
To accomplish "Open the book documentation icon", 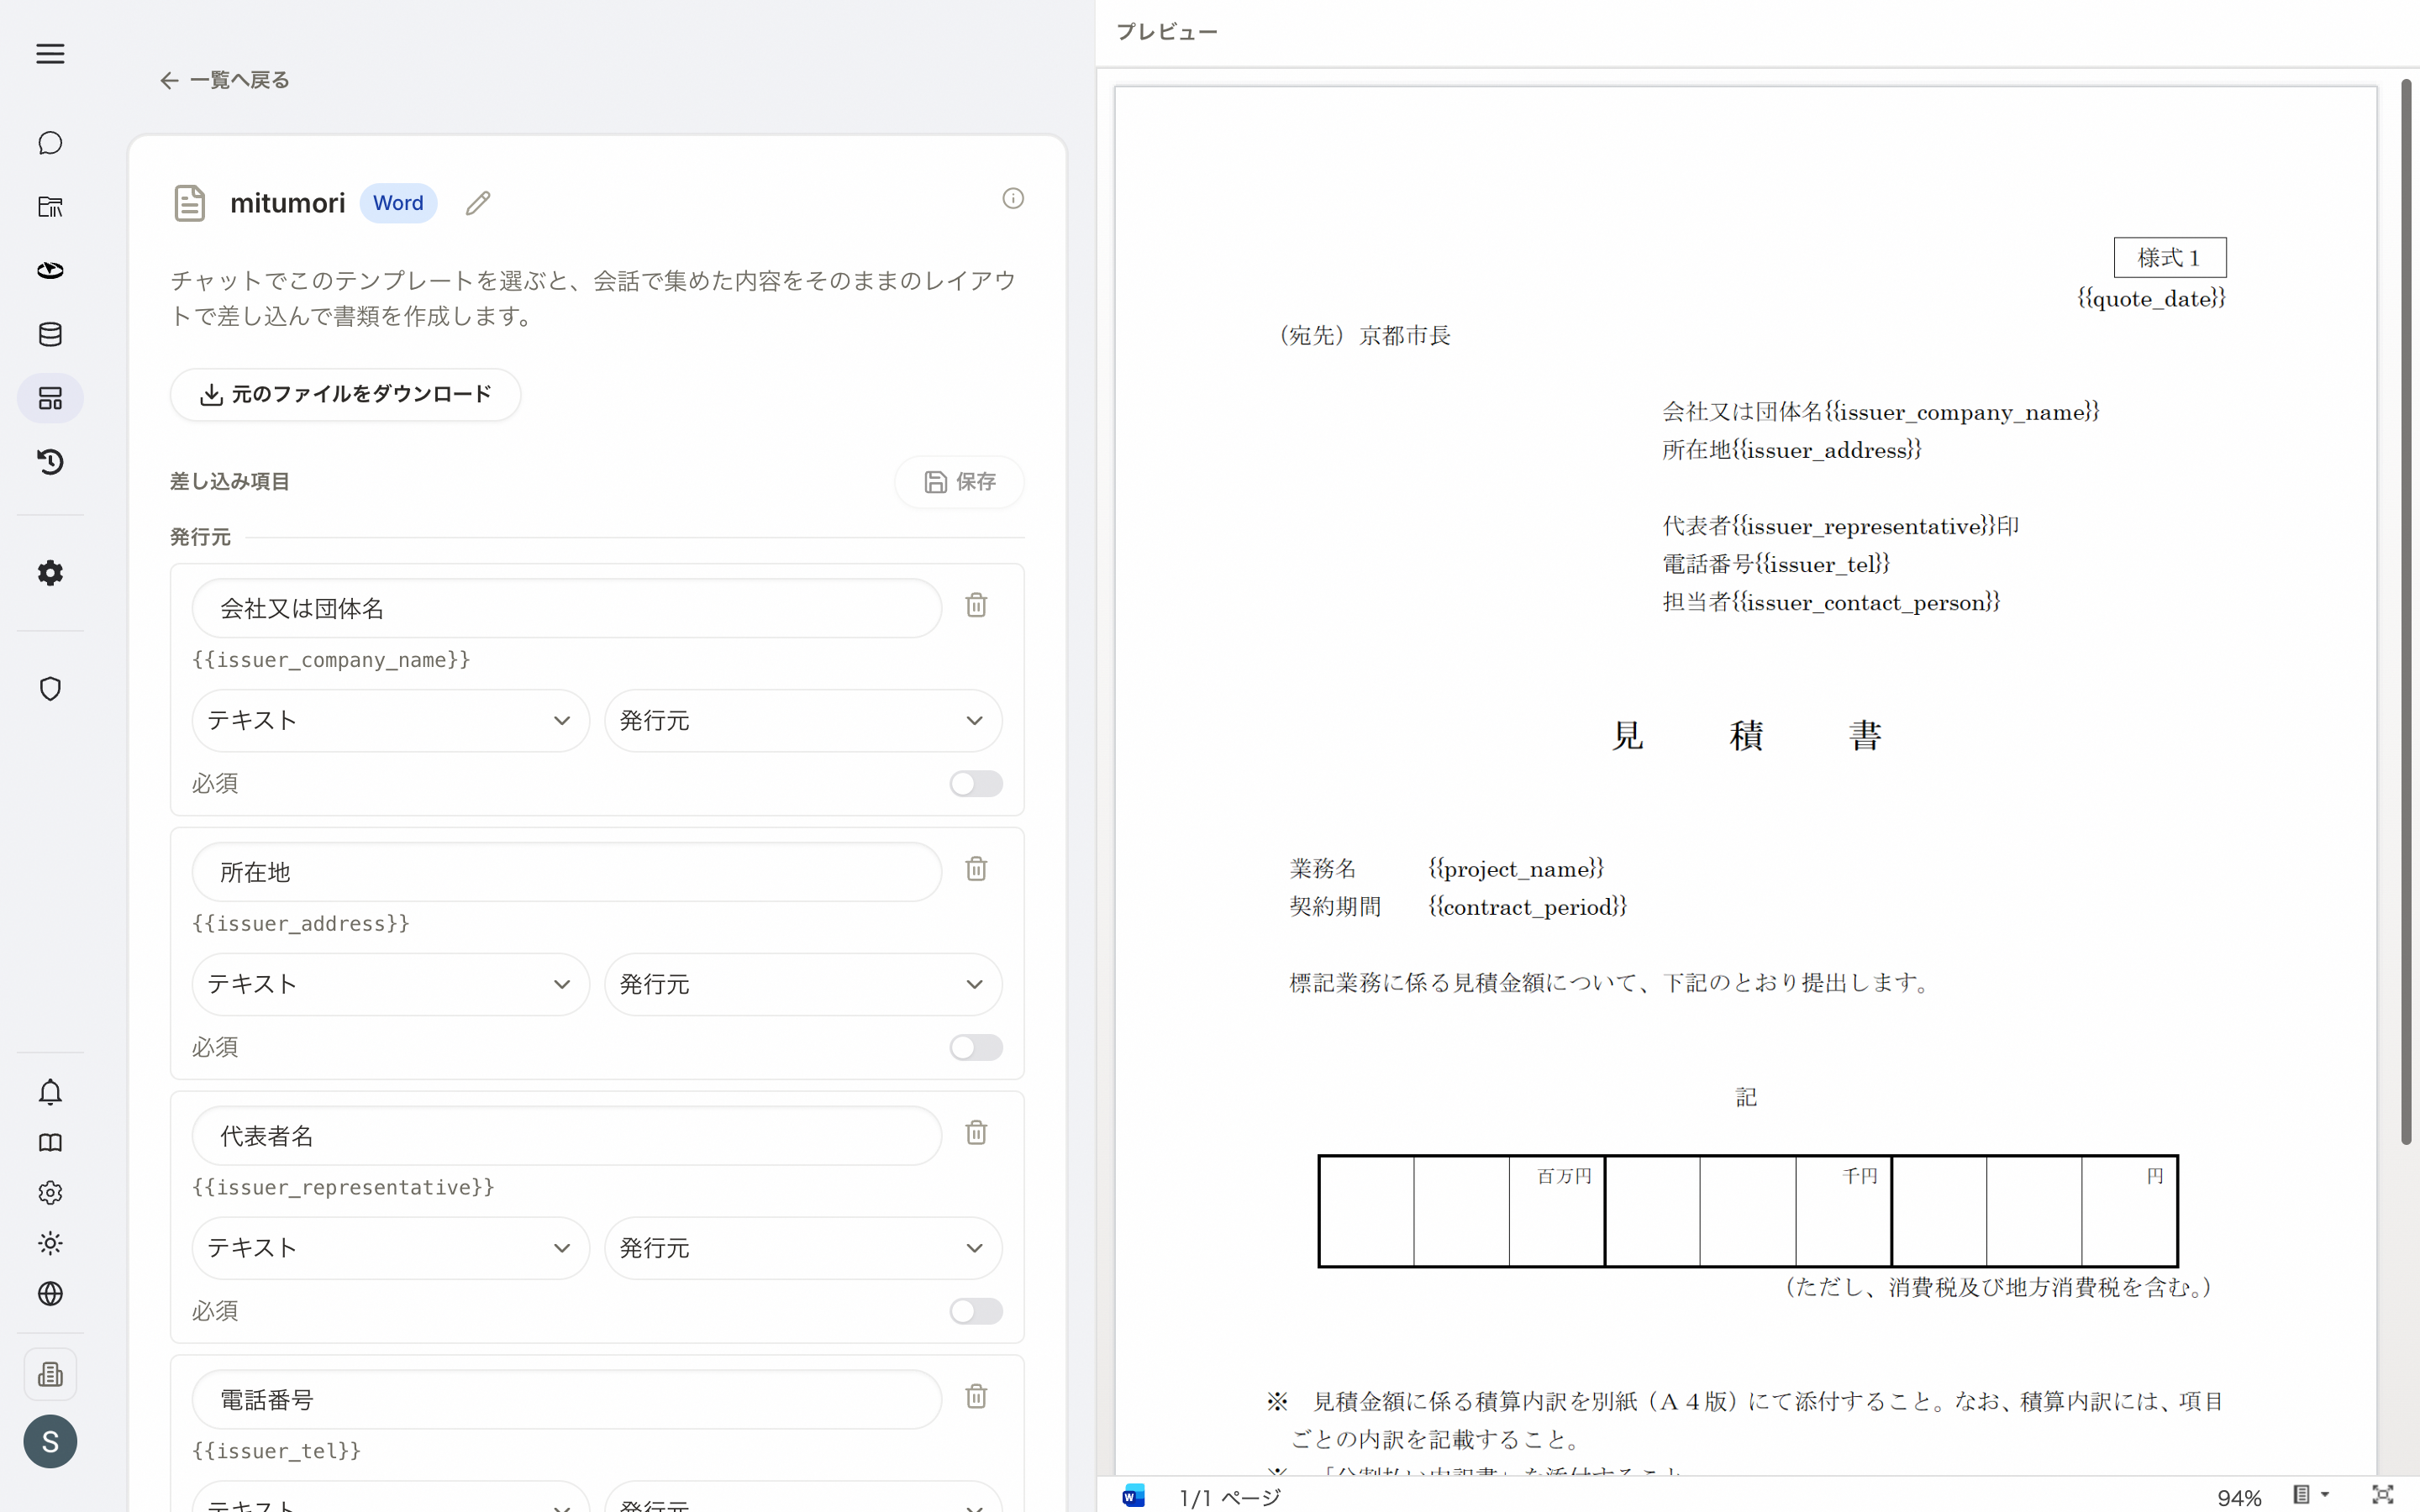I will (x=50, y=1142).
